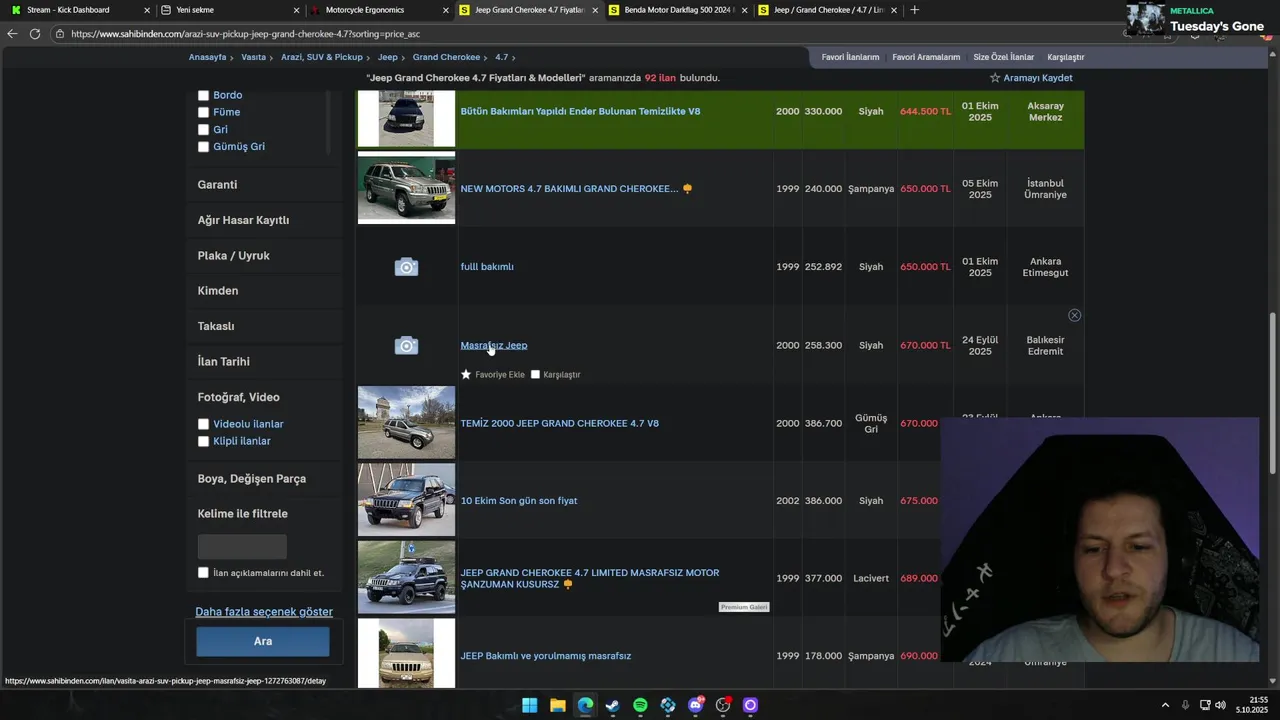Close the Yeni sekme tab
Viewport: 1280px width, 720px height.
[296, 10]
